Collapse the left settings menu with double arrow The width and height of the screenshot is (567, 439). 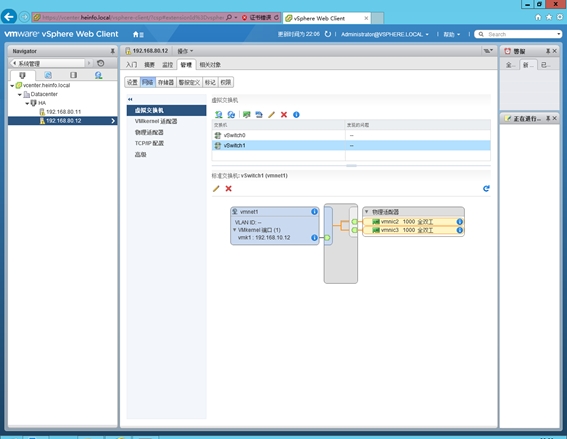(x=130, y=99)
